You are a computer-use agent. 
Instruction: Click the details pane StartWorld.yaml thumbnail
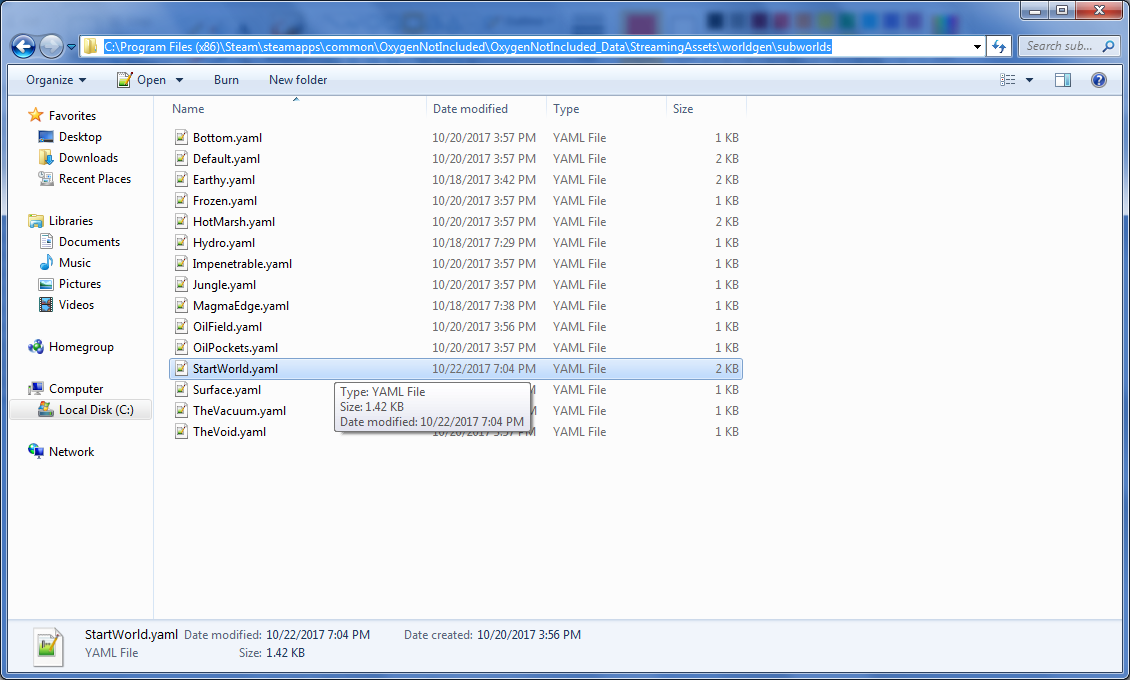pyautogui.click(x=48, y=646)
